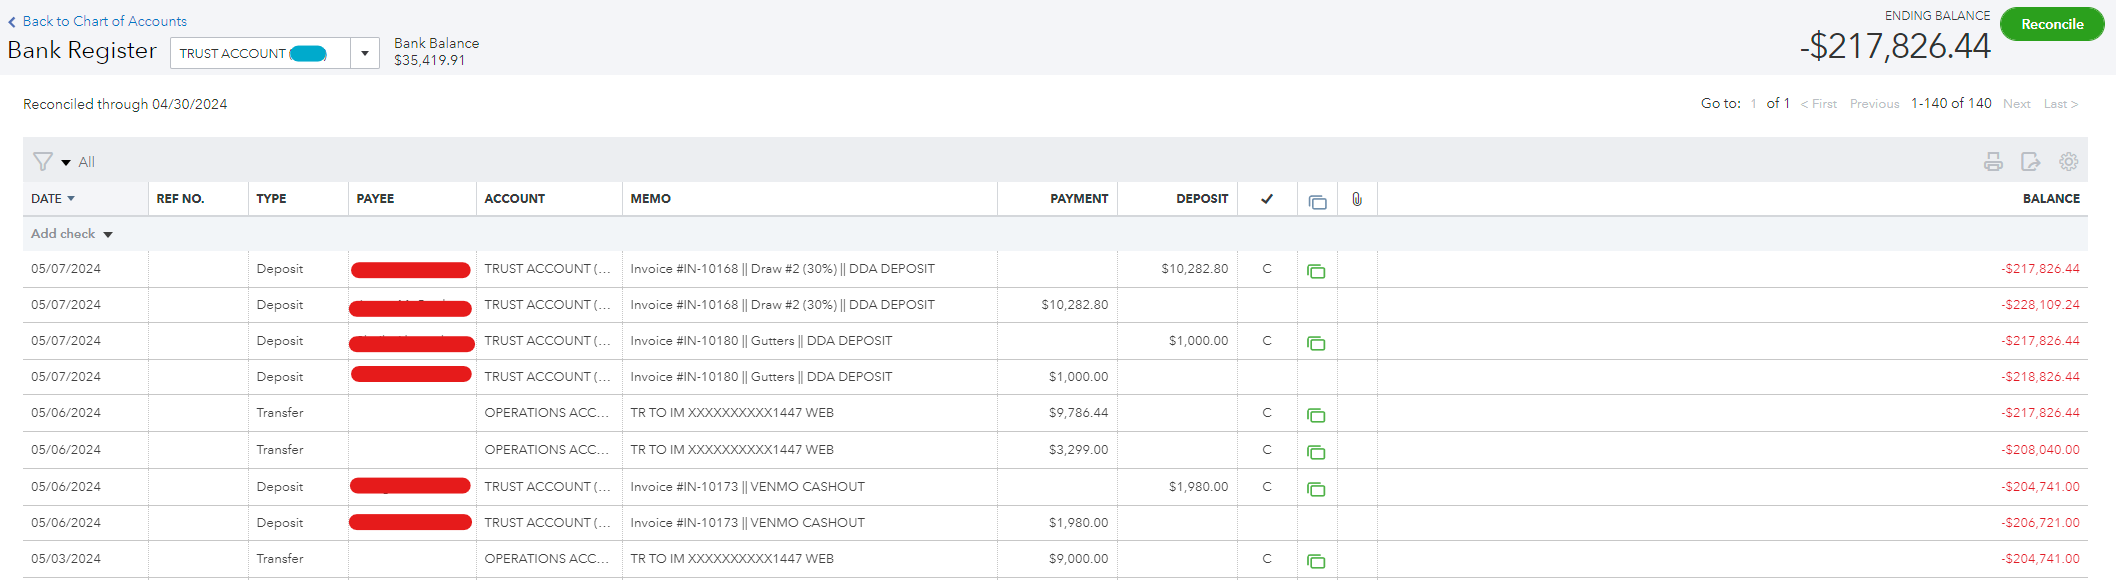Click the match icon in column header
Image resolution: width=2116 pixels, height=581 pixels.
(1317, 200)
